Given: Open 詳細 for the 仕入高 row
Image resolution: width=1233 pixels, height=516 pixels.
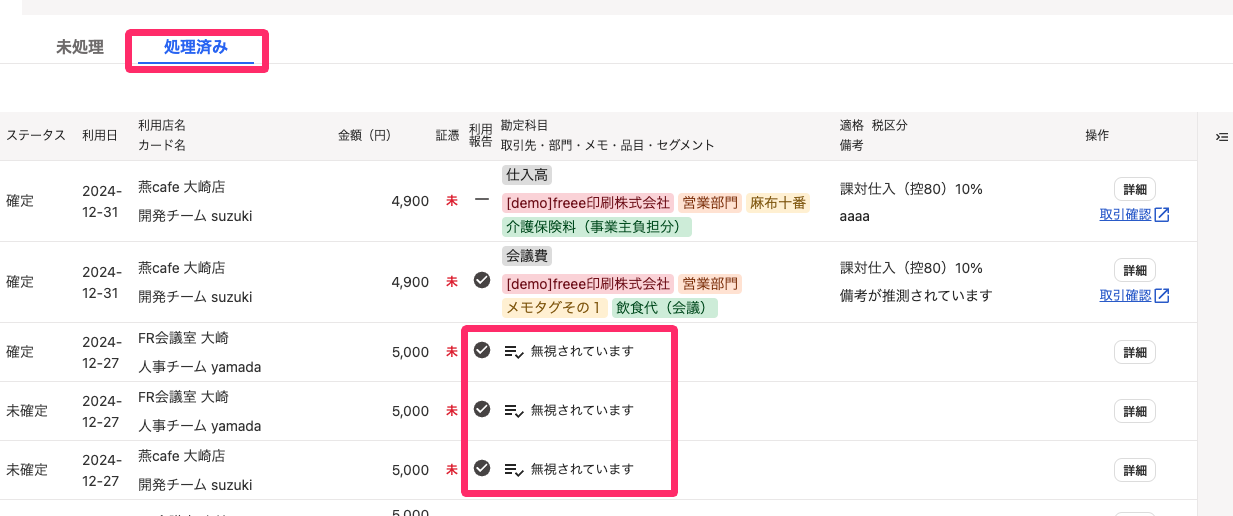Looking at the screenshot, I should click(x=1135, y=189).
